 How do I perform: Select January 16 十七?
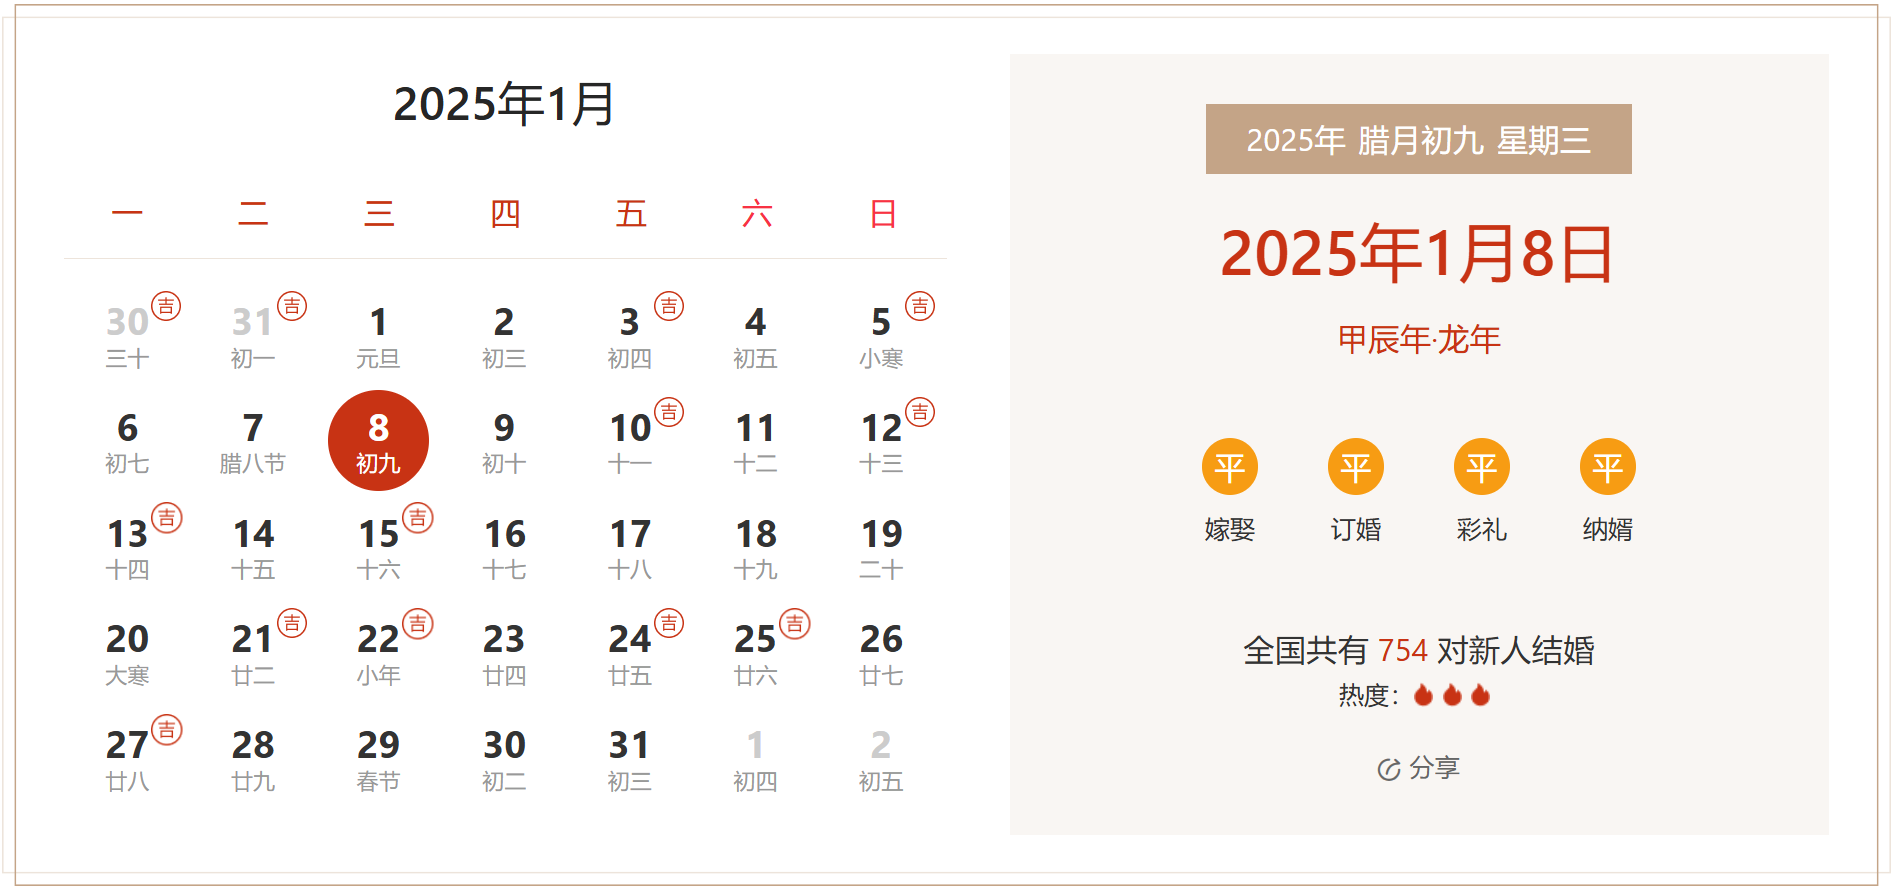coord(504,549)
